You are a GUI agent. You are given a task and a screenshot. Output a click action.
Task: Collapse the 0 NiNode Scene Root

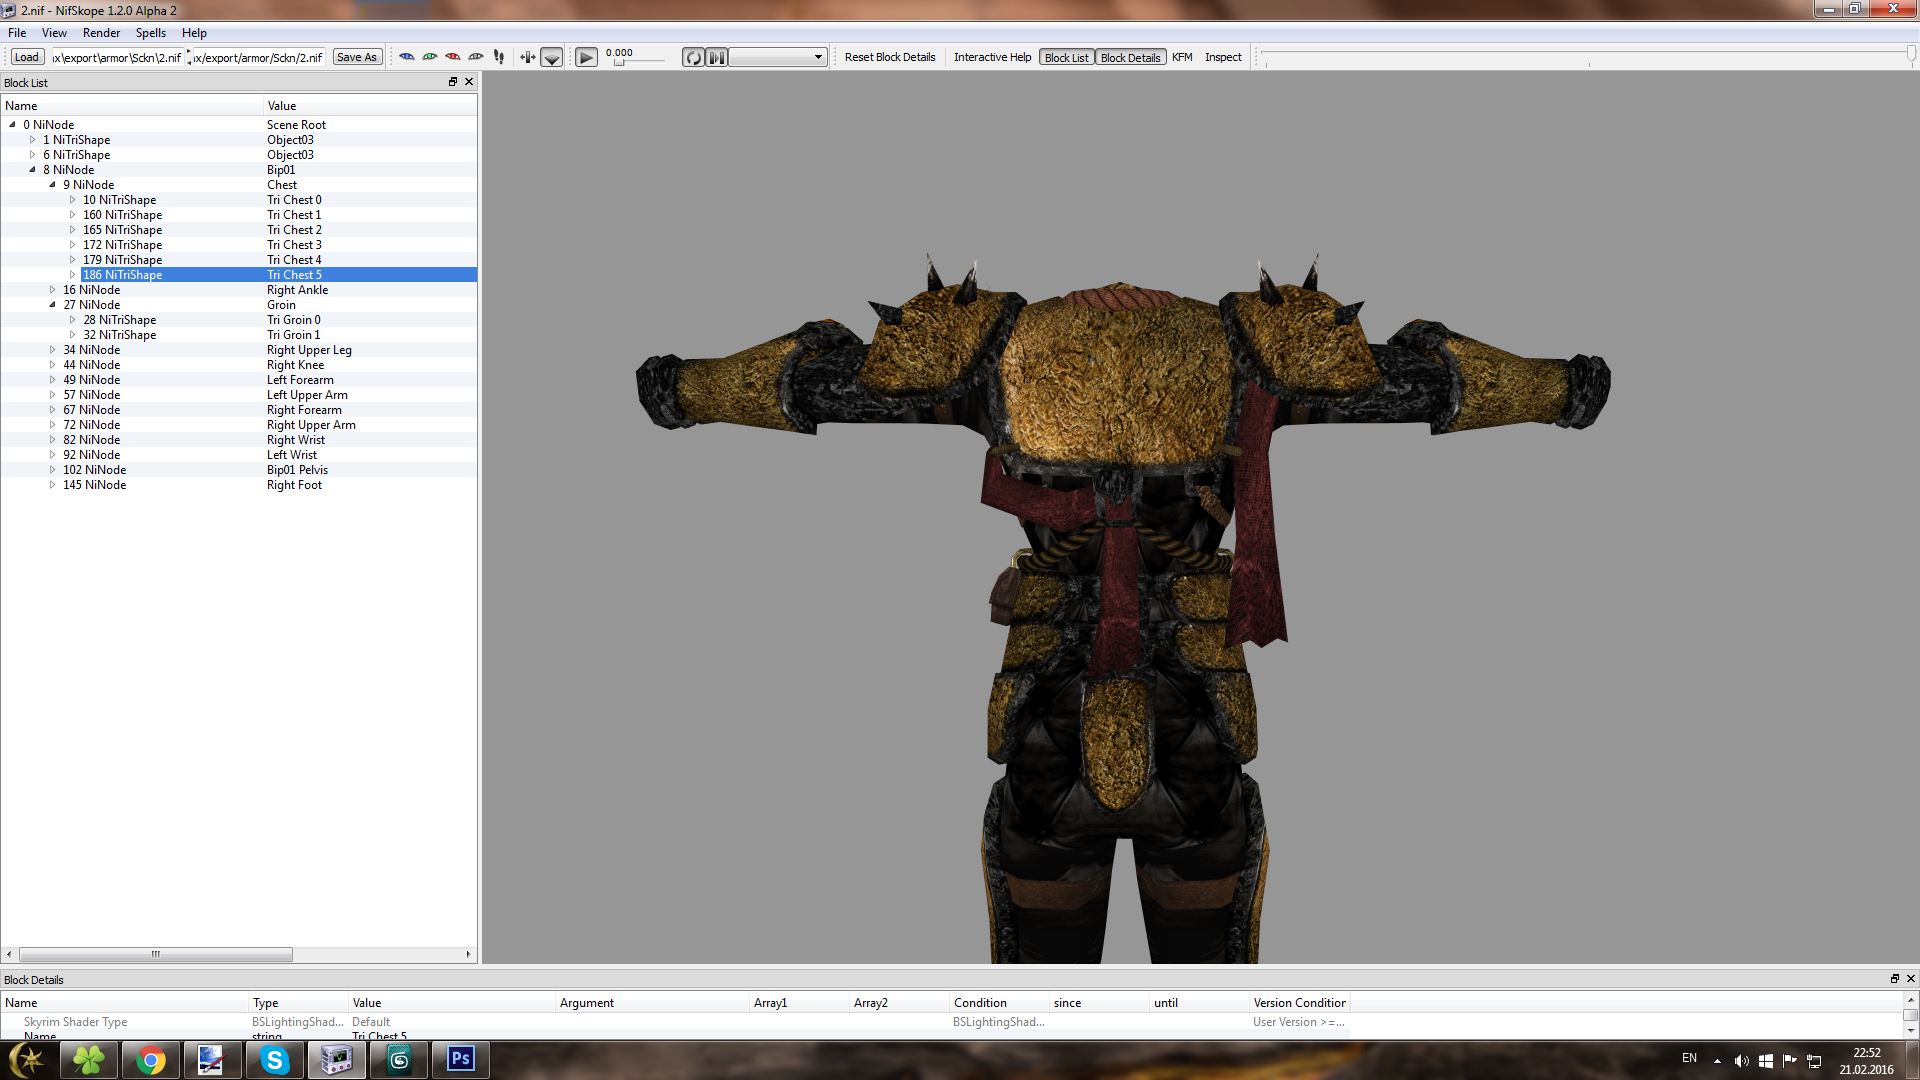12,125
